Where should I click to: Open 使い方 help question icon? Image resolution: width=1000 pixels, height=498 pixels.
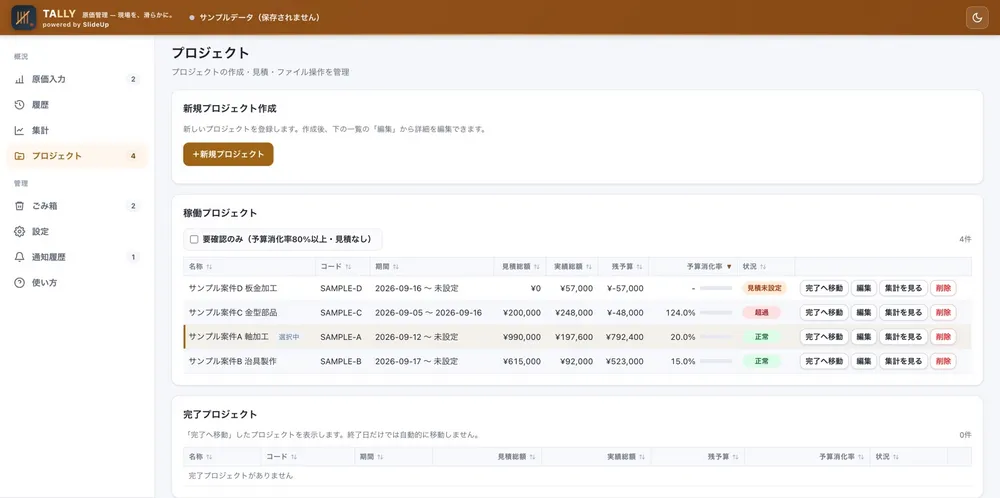19,282
